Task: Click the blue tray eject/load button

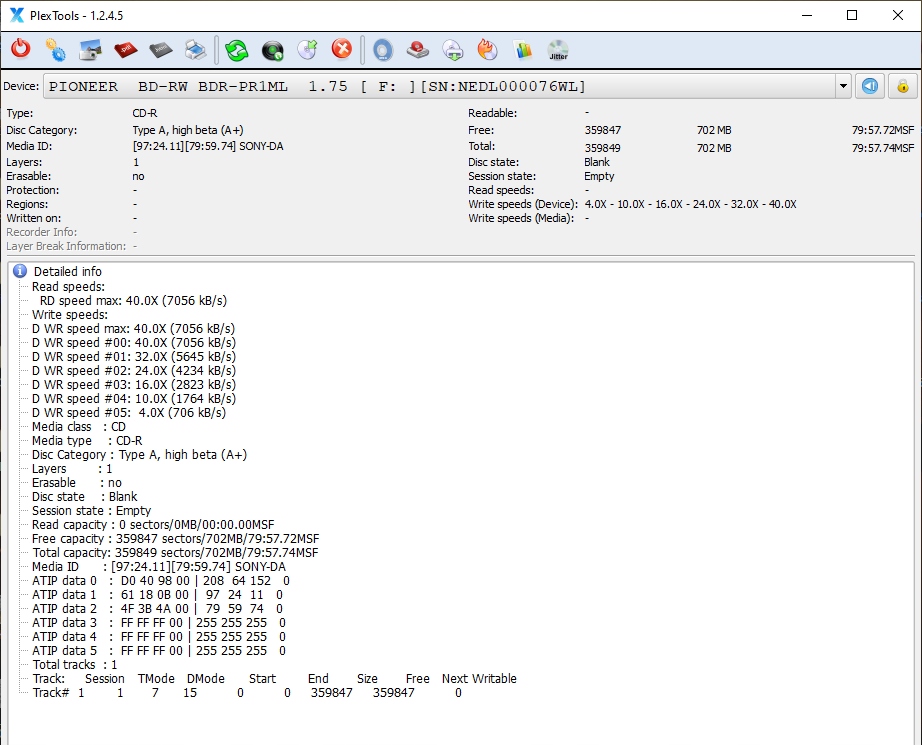Action: [870, 86]
